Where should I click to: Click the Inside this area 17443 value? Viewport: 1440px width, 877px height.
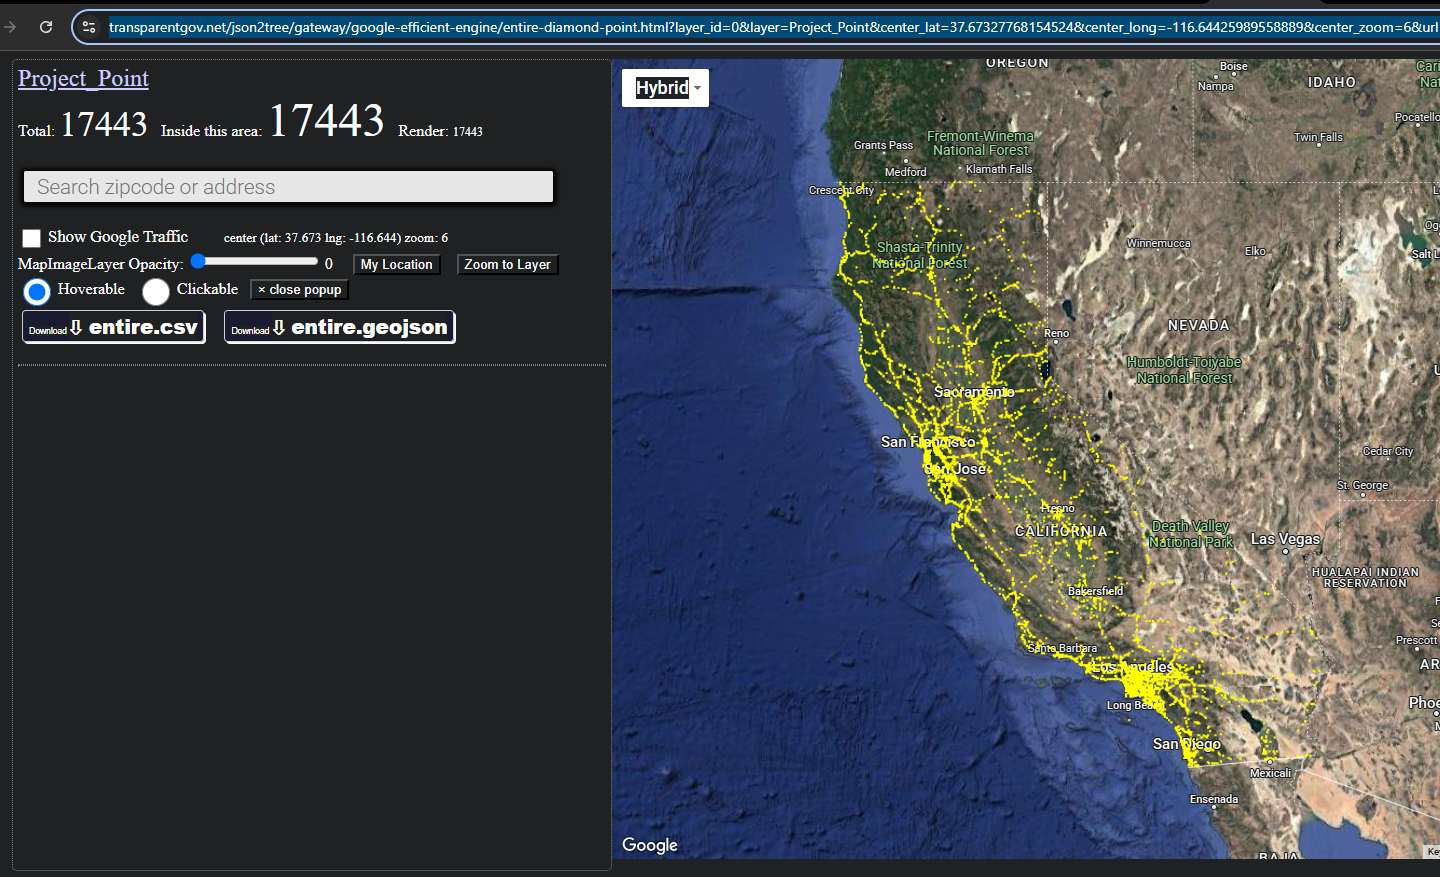click(326, 121)
